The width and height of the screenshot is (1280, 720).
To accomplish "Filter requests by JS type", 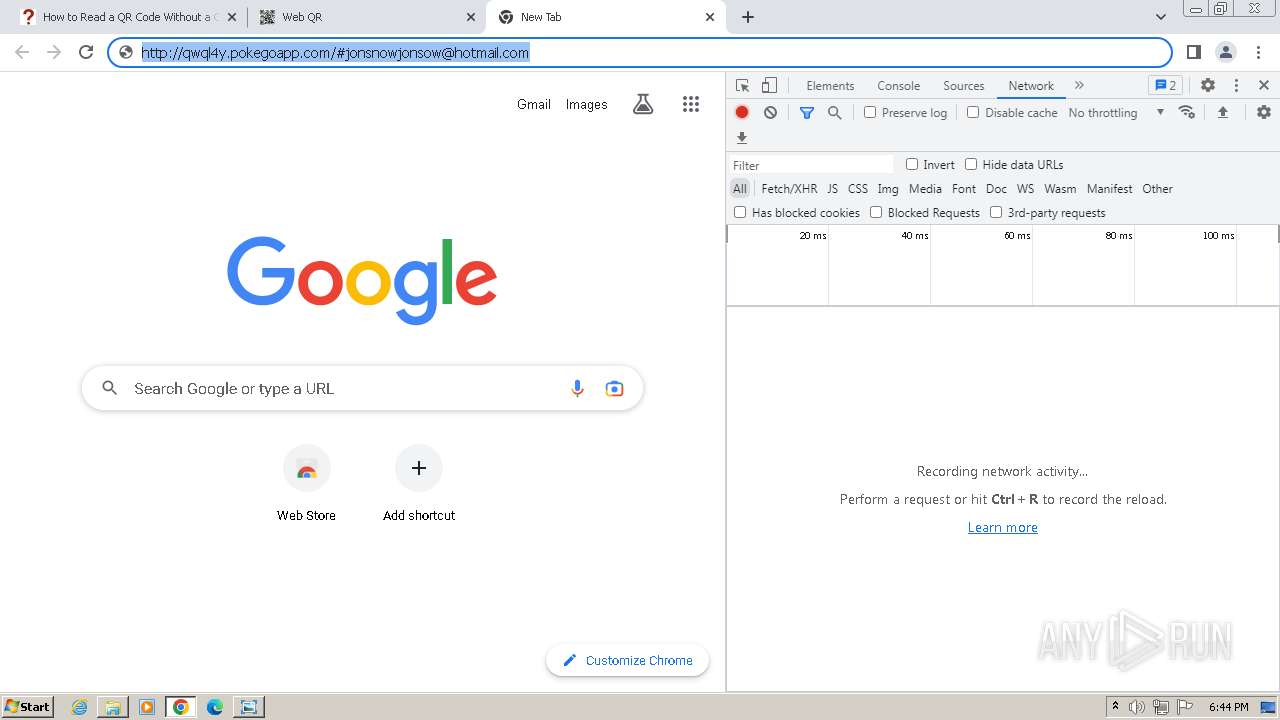I will pos(832,189).
